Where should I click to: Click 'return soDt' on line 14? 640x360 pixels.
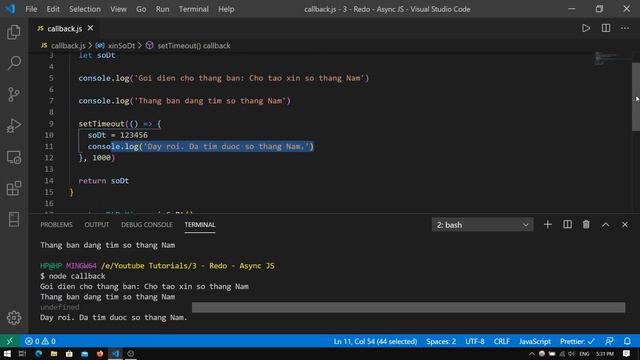tap(104, 180)
